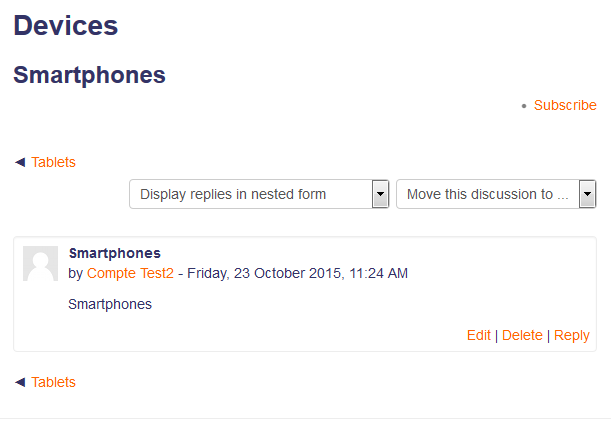Click the bullet marker before Subscribe
Image resolution: width=611 pixels, height=439 pixels.
(524, 106)
